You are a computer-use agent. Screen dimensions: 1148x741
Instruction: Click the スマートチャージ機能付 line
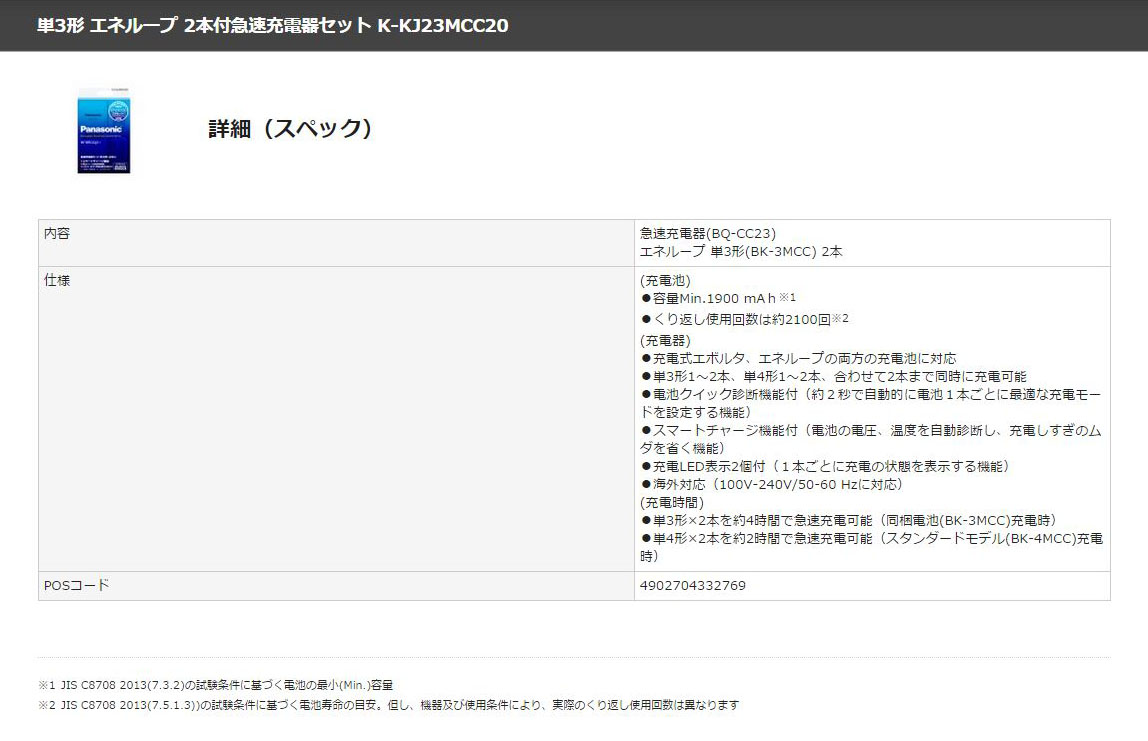coord(871,439)
